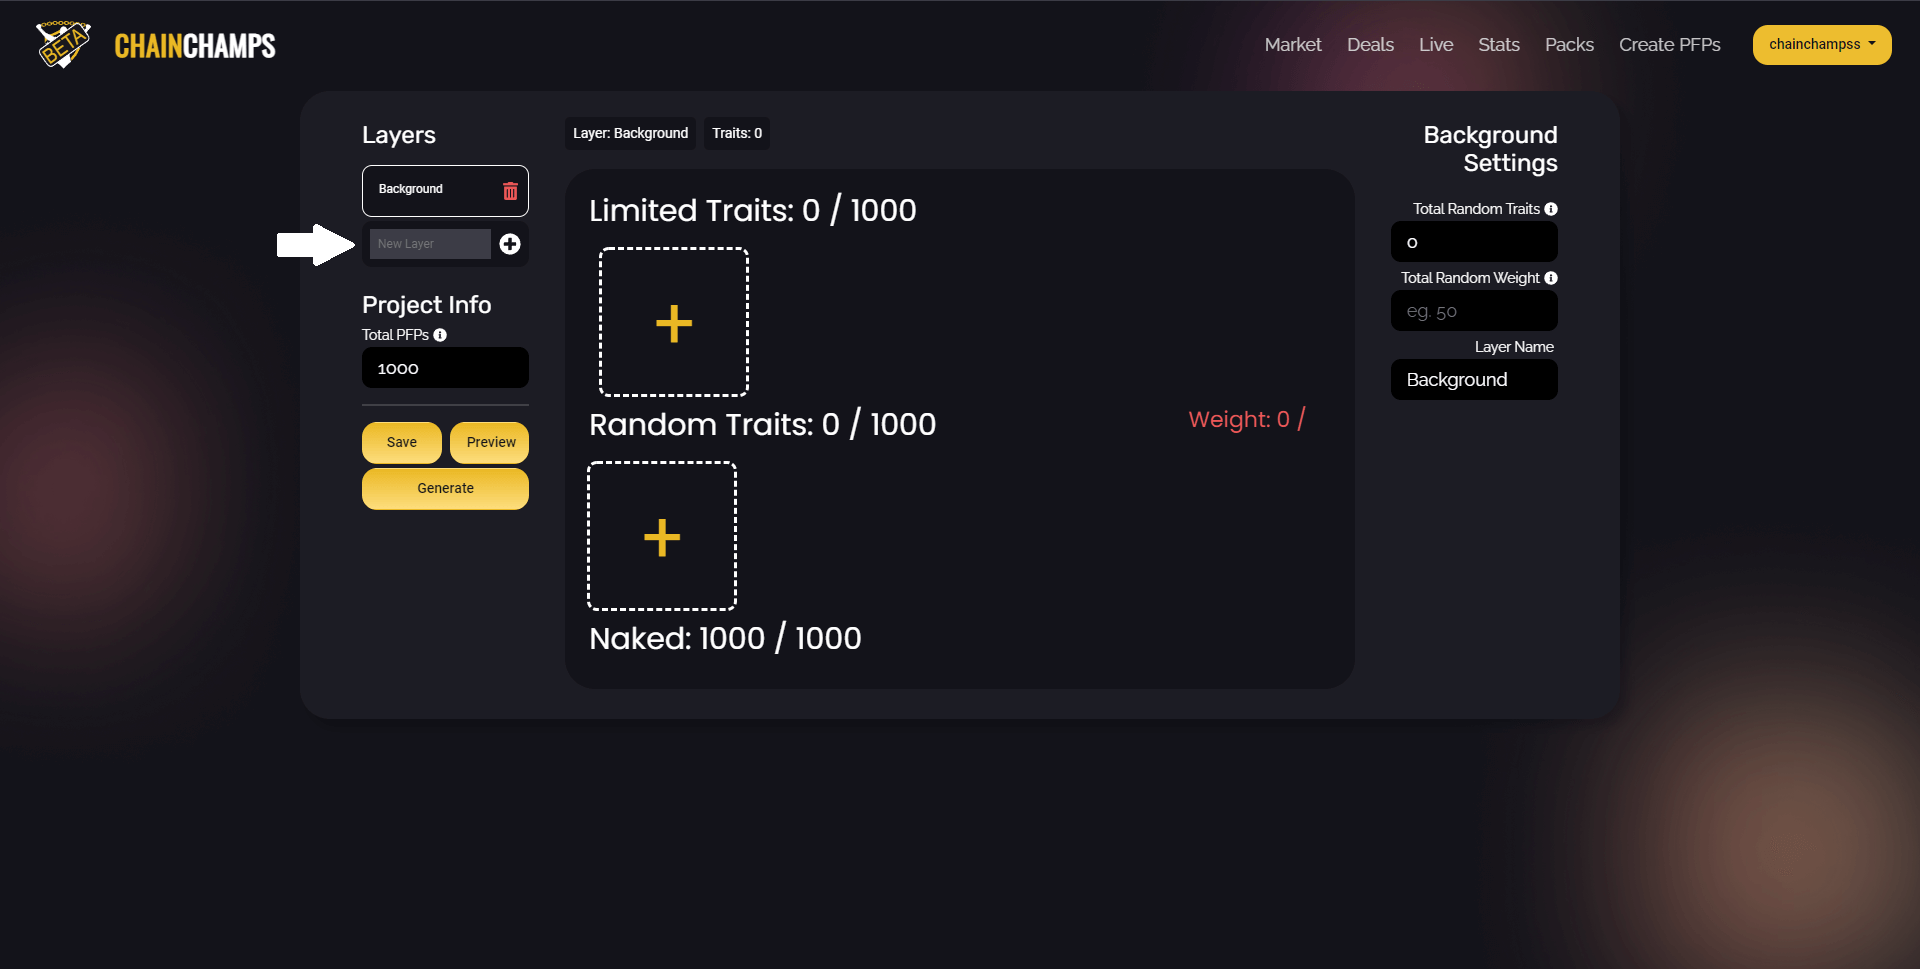The image size is (1920, 969).
Task: Click the Save button
Action: coord(402,443)
